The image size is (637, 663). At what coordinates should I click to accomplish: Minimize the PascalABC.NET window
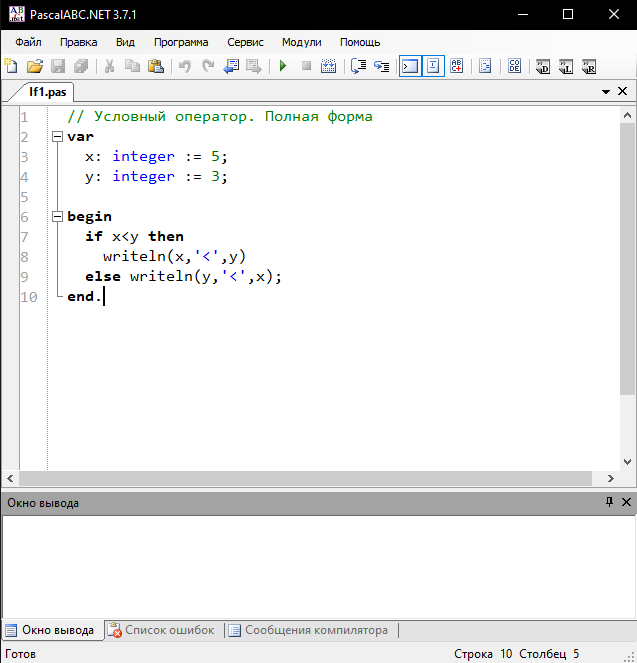click(523, 14)
